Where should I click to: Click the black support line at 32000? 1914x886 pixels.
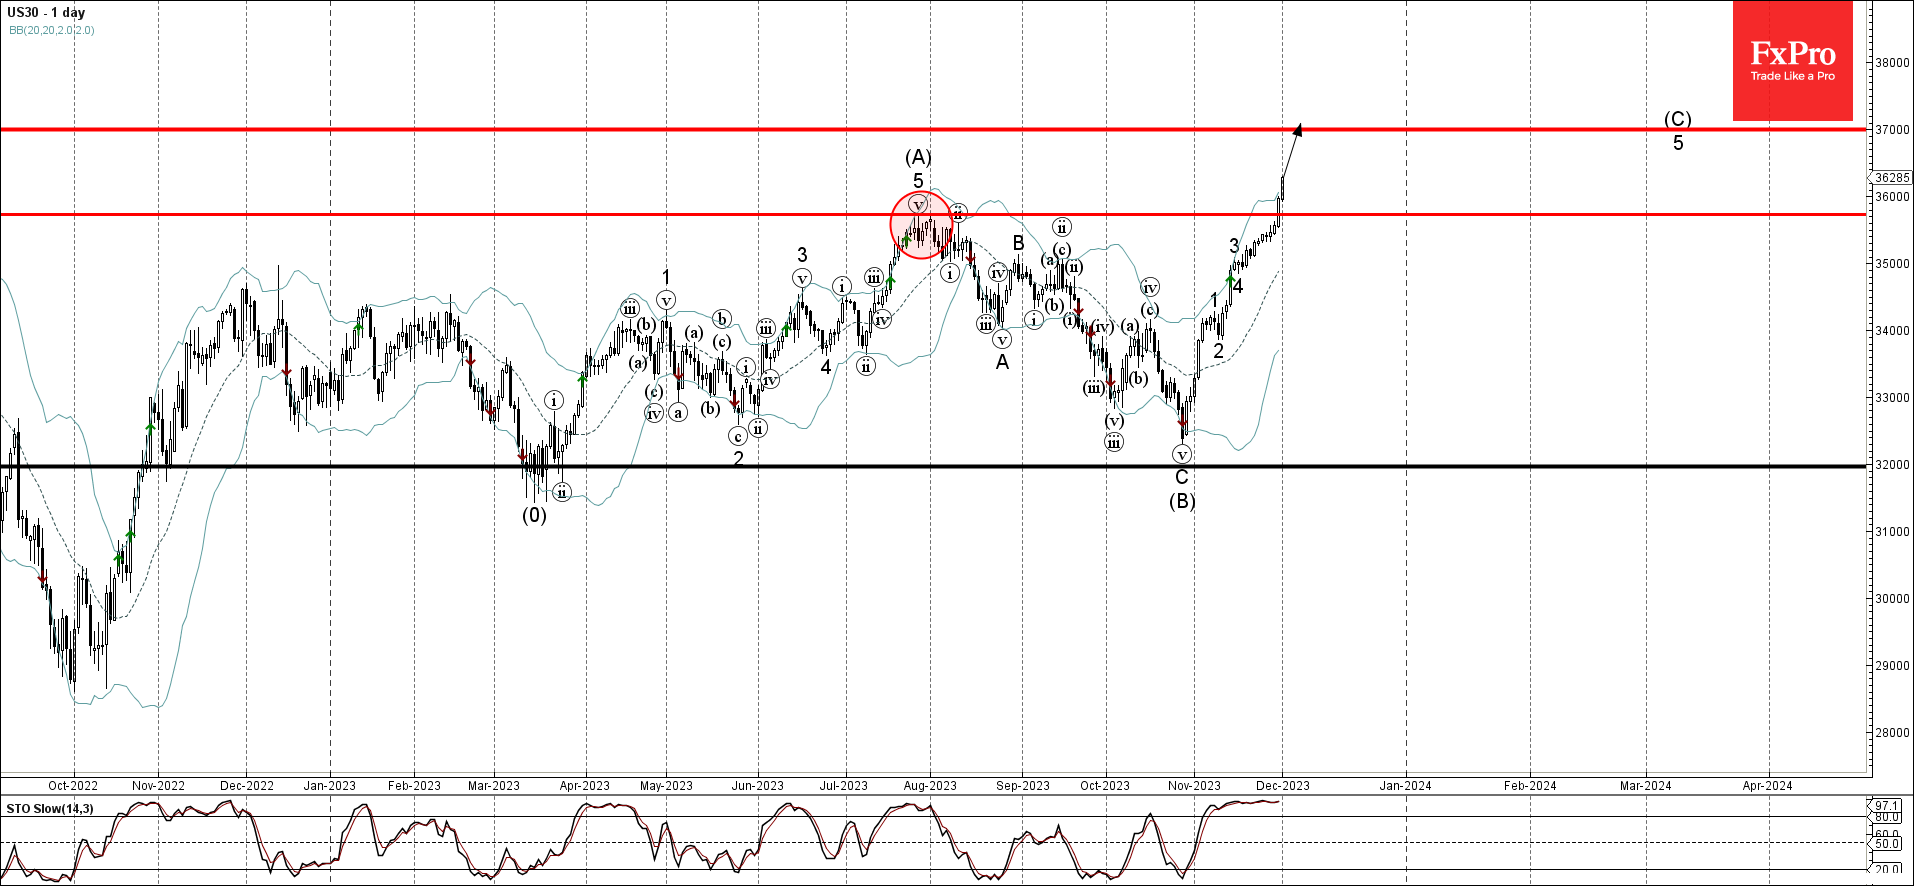coord(933,466)
